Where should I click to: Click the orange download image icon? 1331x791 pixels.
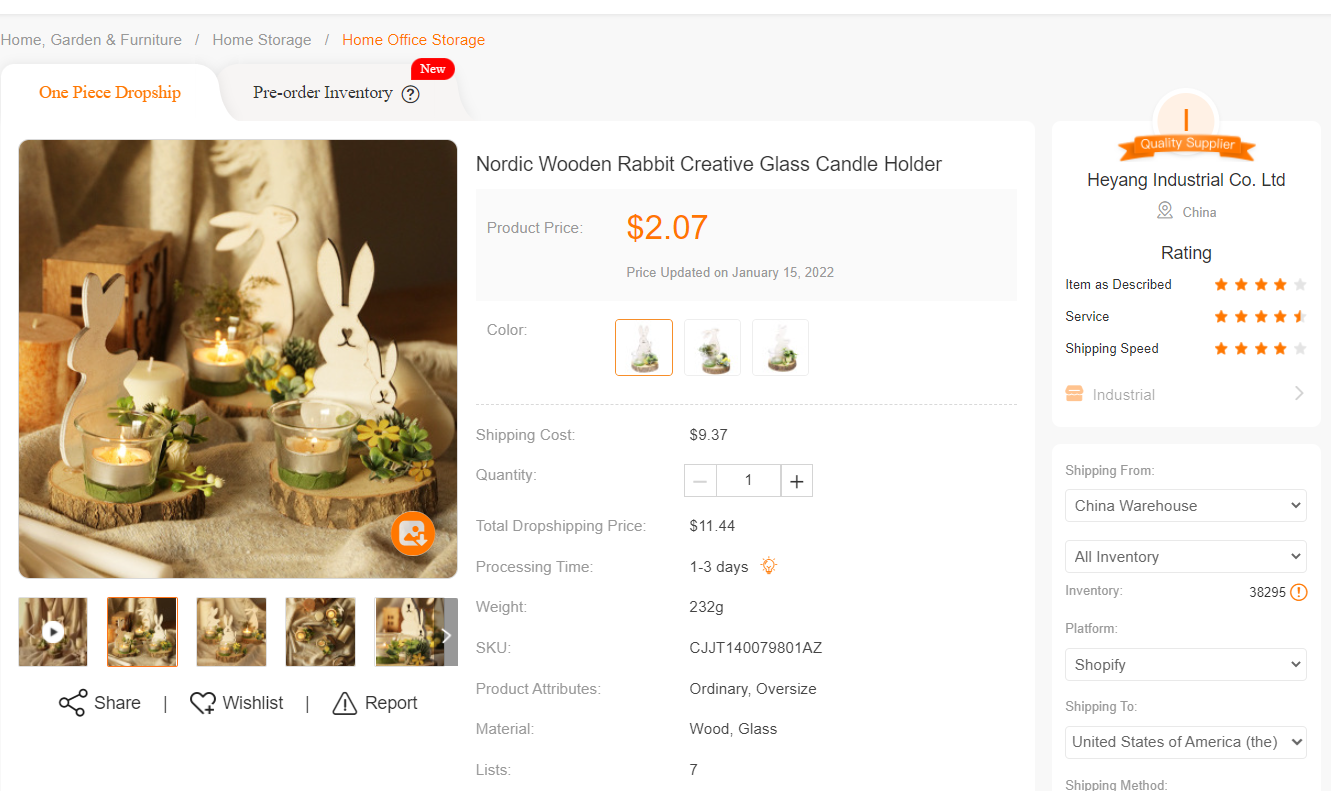pyautogui.click(x=413, y=533)
